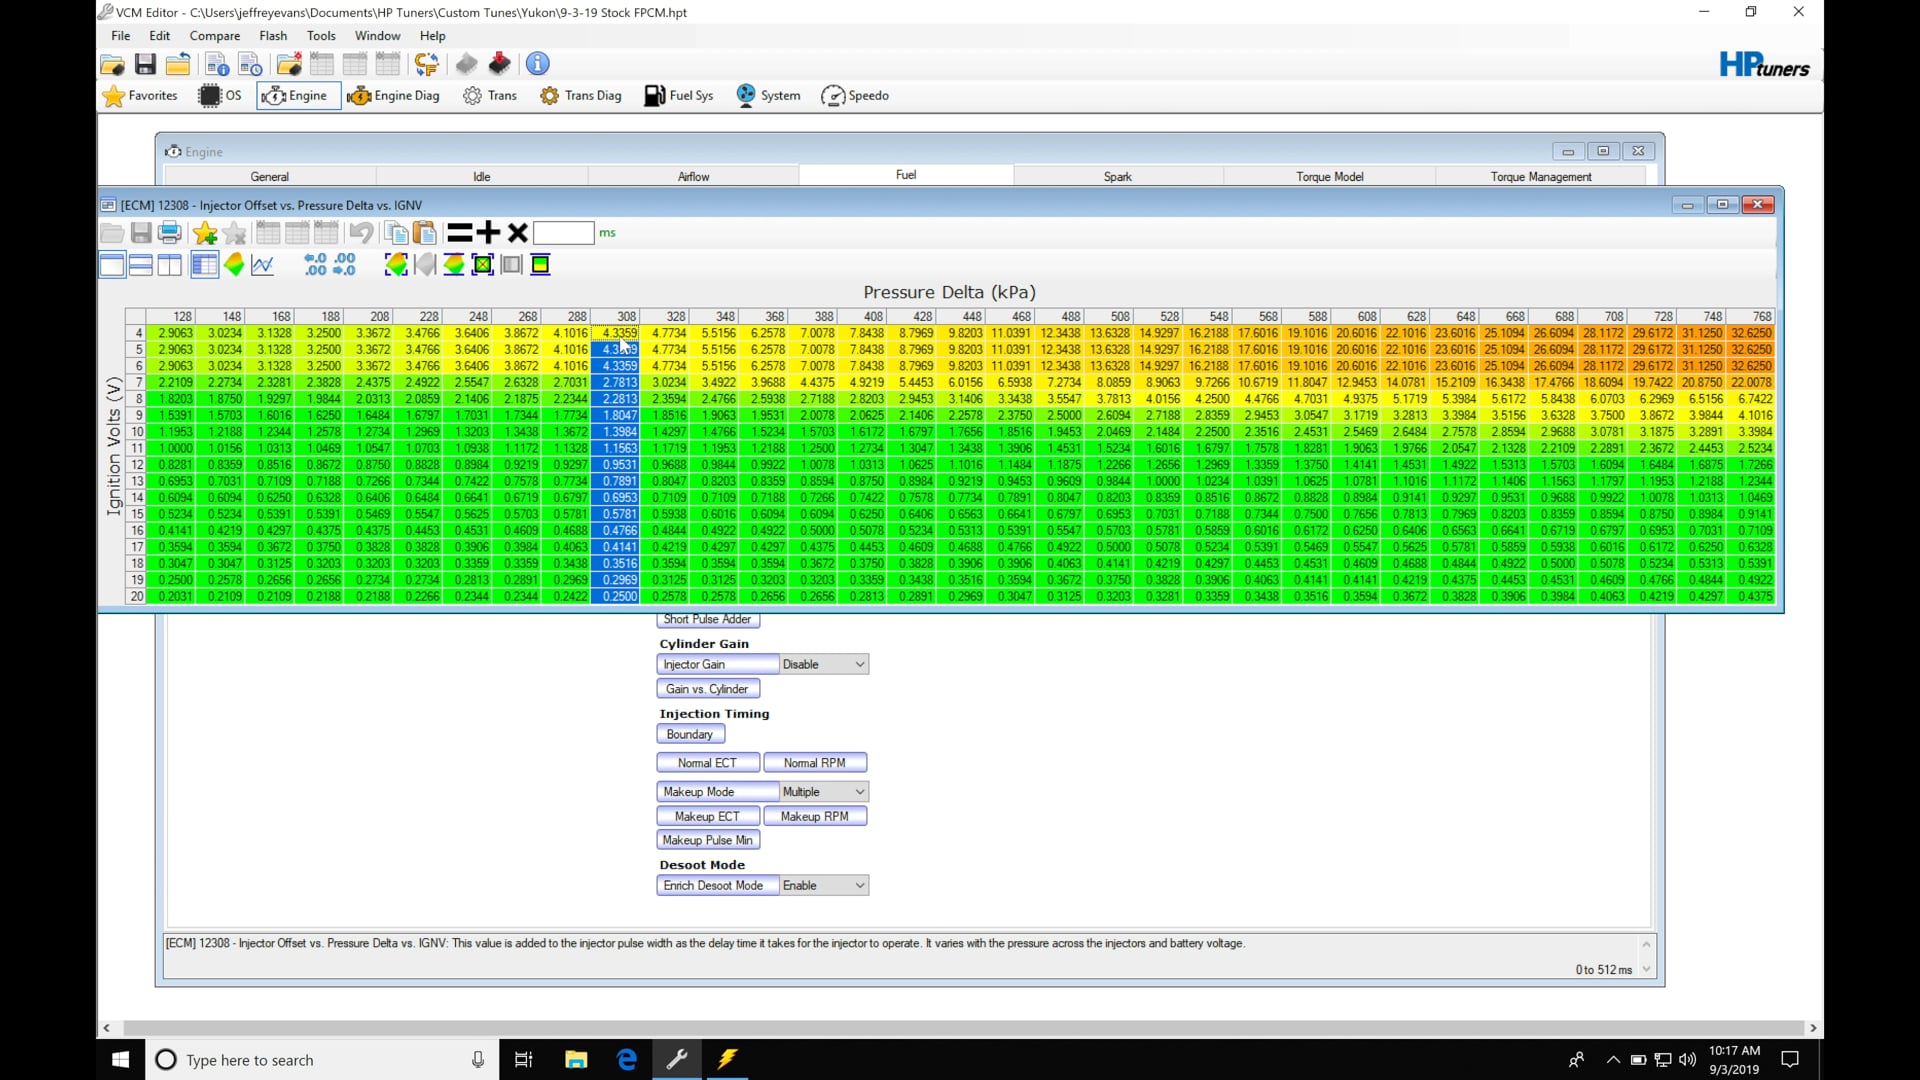Click the blue info icon in main toolbar
The image size is (1920, 1080).
(538, 64)
